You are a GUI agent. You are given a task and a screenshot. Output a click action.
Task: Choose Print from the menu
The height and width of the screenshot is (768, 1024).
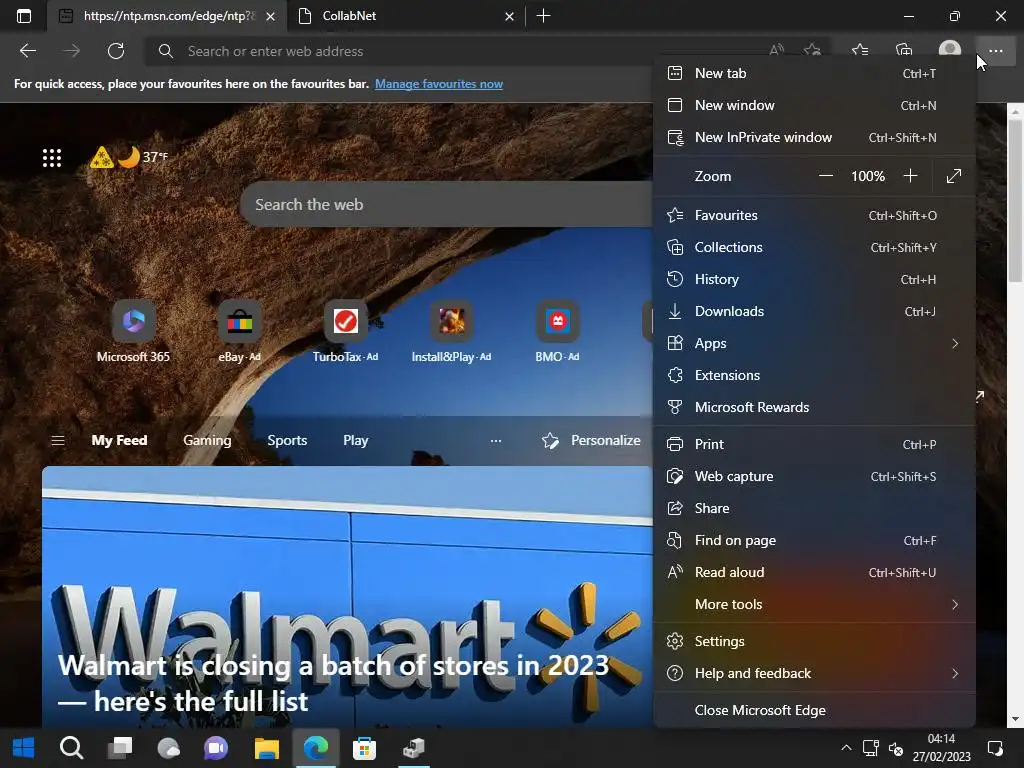[814, 444]
